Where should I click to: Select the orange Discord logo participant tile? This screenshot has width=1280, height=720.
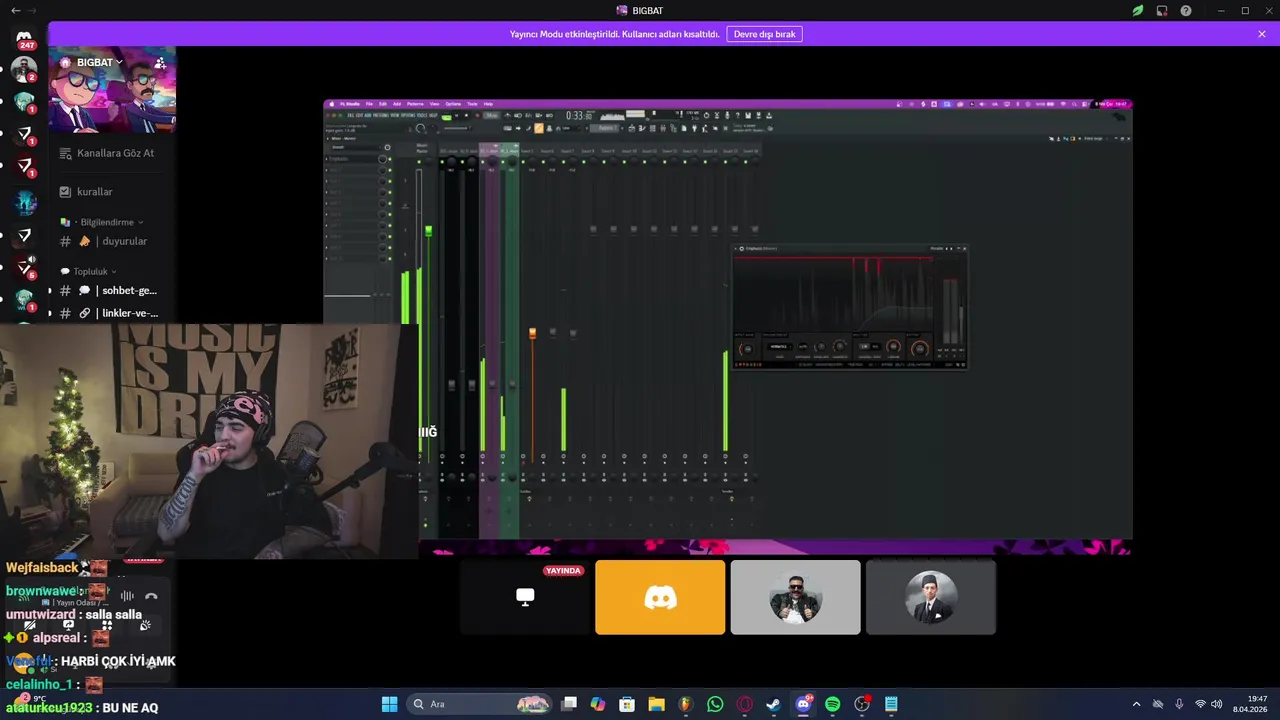tap(660, 597)
